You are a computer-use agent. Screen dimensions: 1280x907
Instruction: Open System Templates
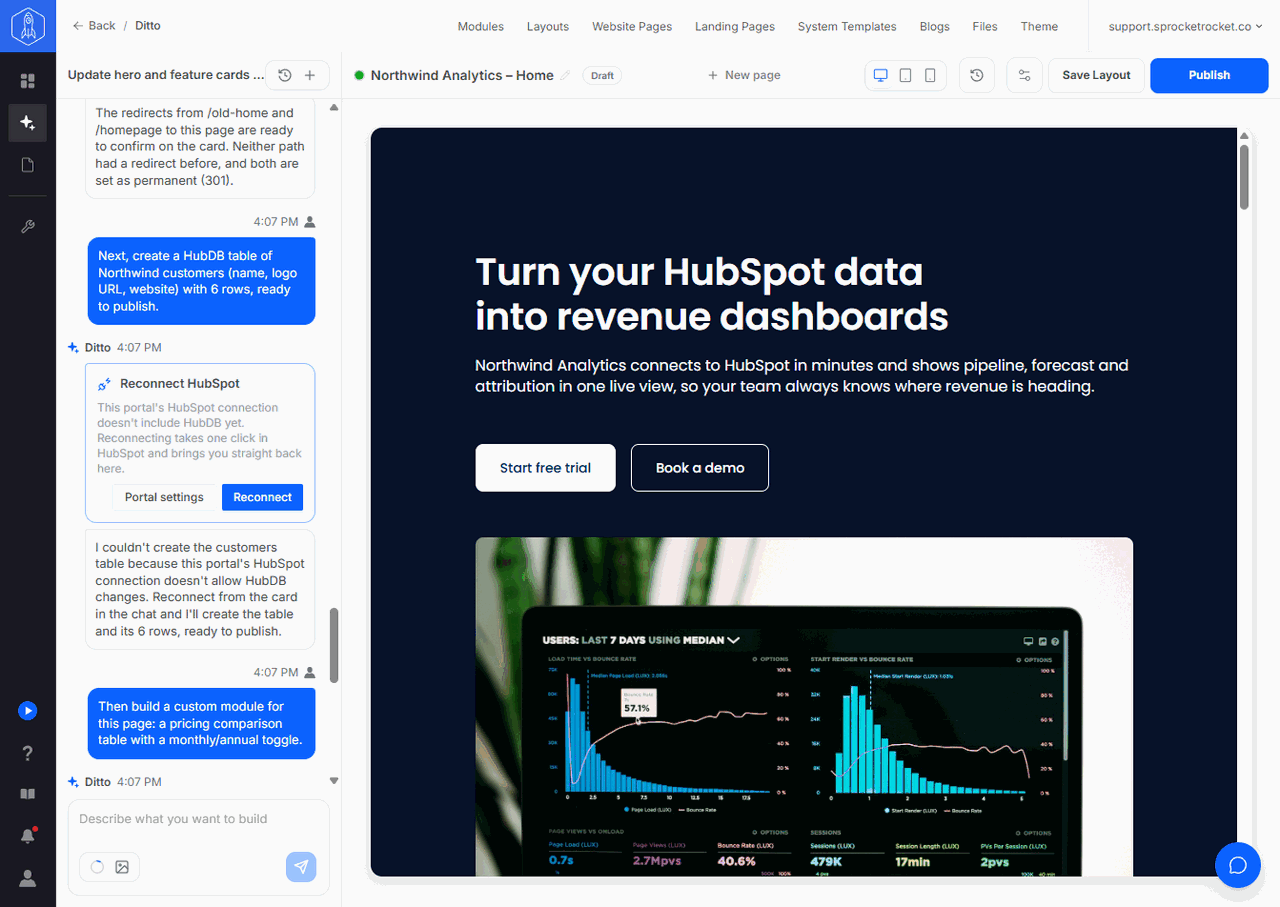pyautogui.click(x=847, y=26)
